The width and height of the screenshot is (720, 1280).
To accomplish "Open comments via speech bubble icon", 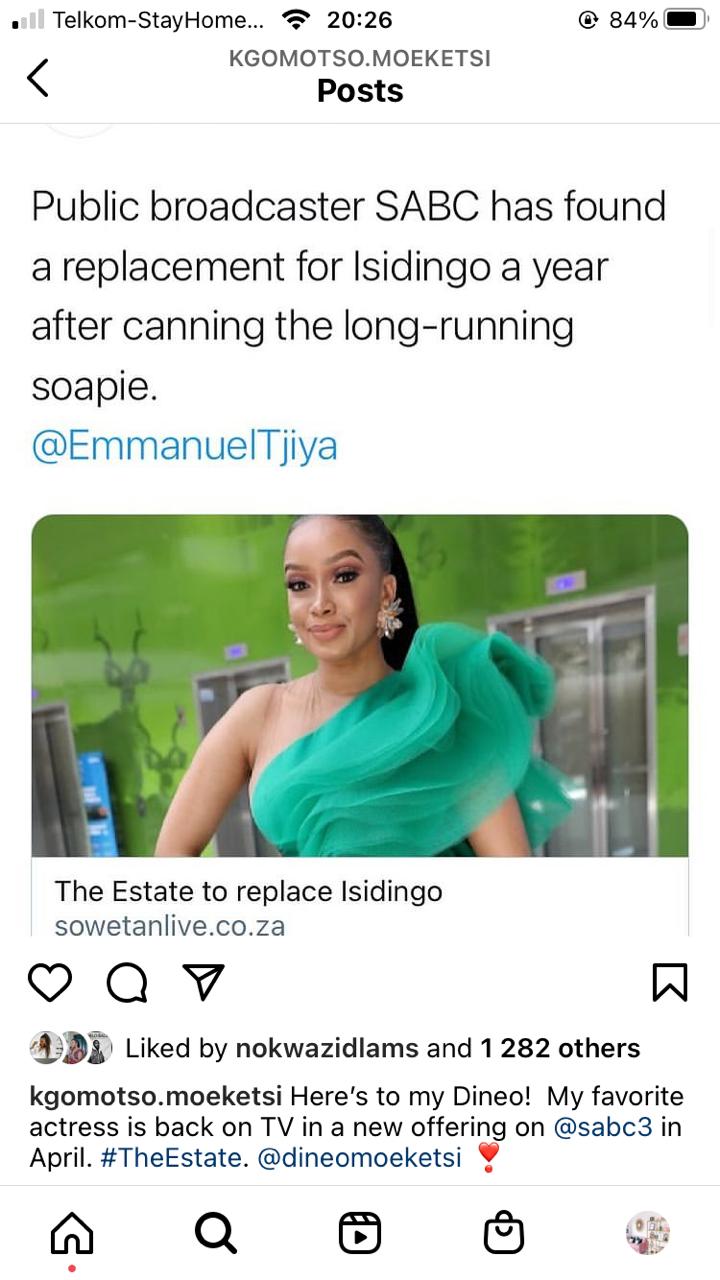I will [x=127, y=982].
